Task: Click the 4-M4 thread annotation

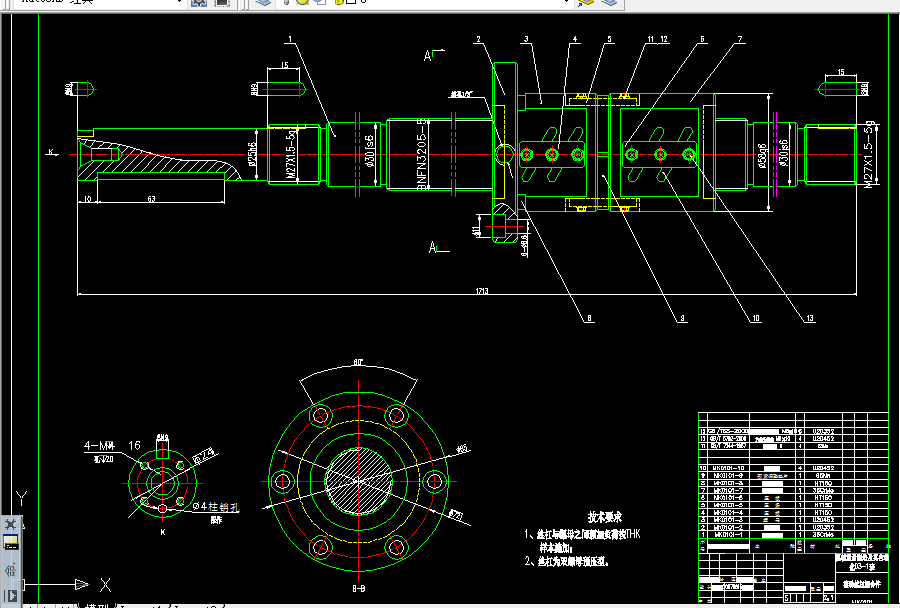Action: pos(99,446)
